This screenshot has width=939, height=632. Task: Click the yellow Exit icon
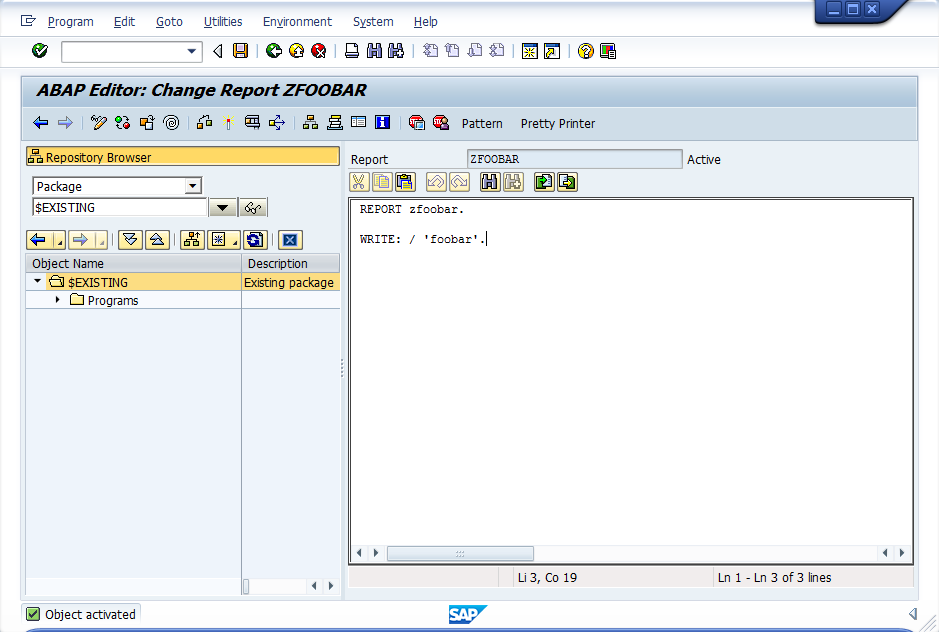296,51
